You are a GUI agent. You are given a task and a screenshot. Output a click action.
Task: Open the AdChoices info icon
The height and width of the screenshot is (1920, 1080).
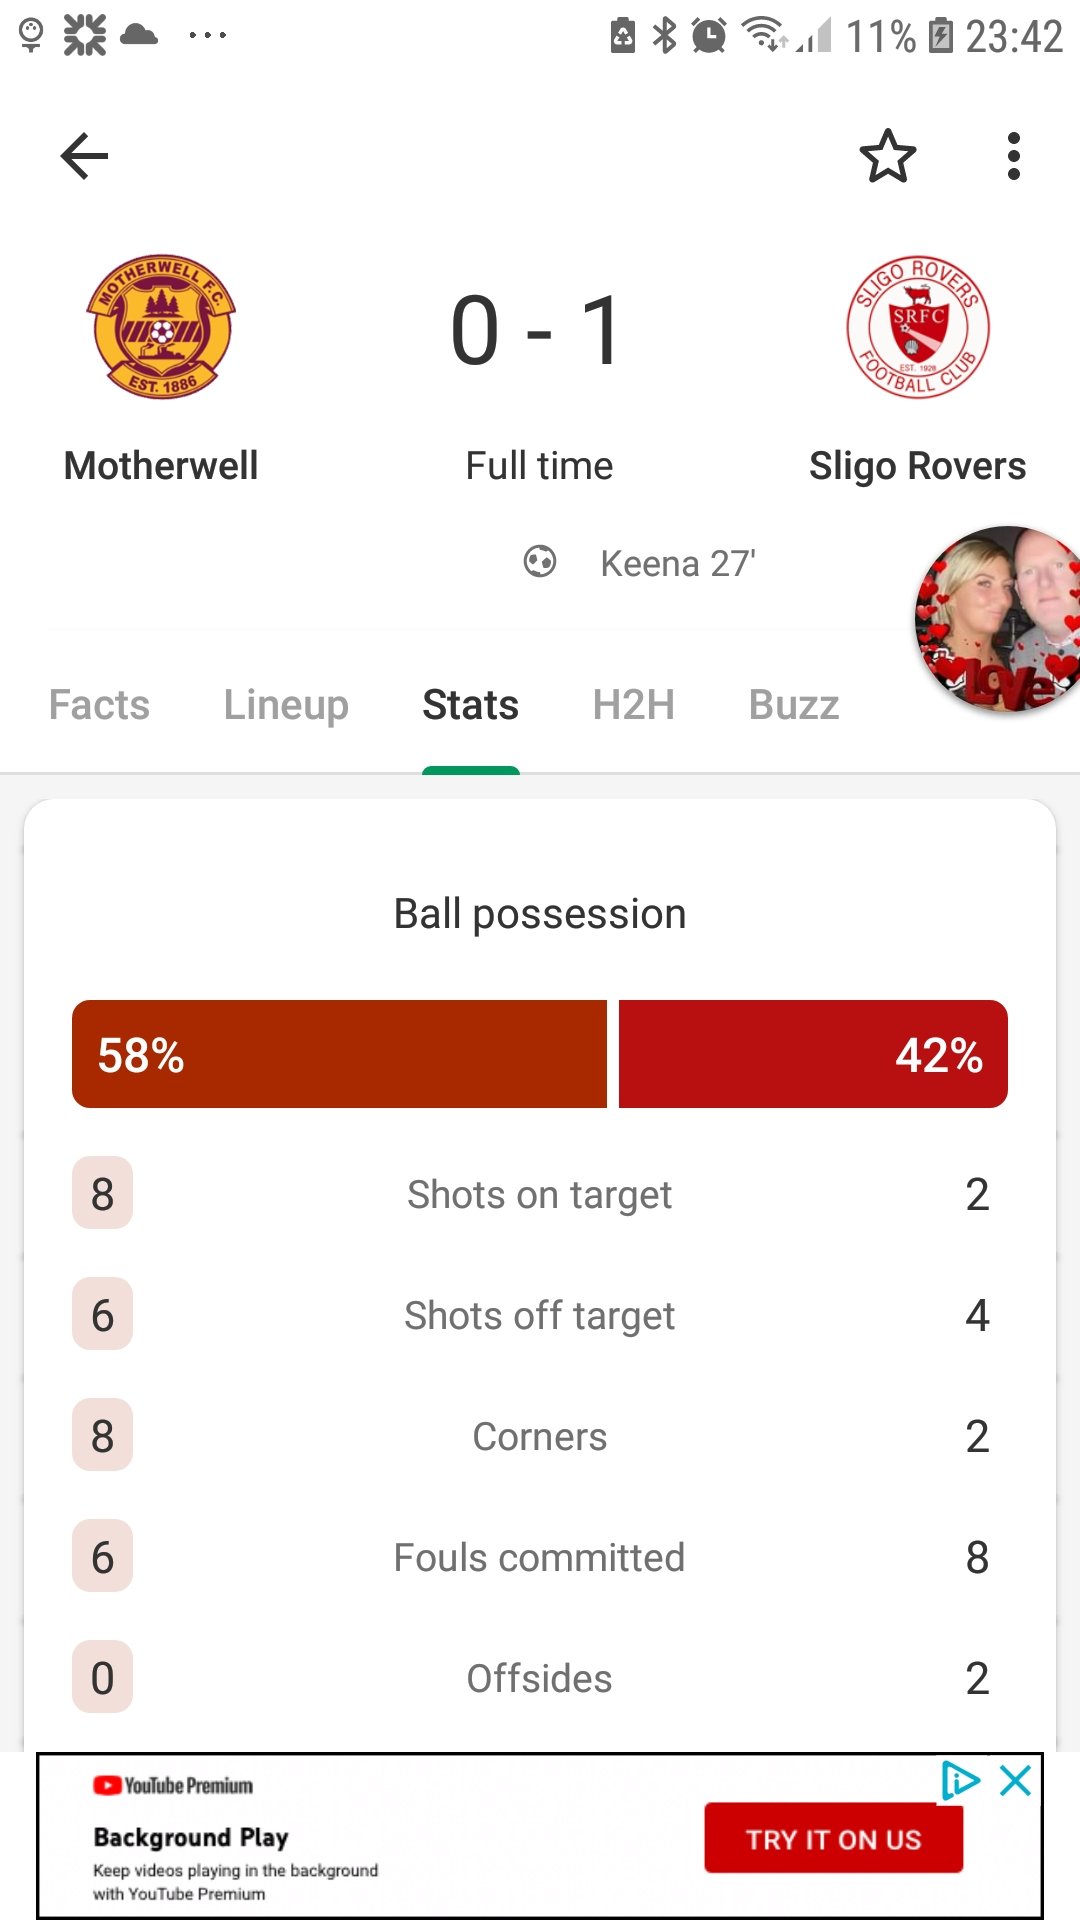click(961, 1781)
